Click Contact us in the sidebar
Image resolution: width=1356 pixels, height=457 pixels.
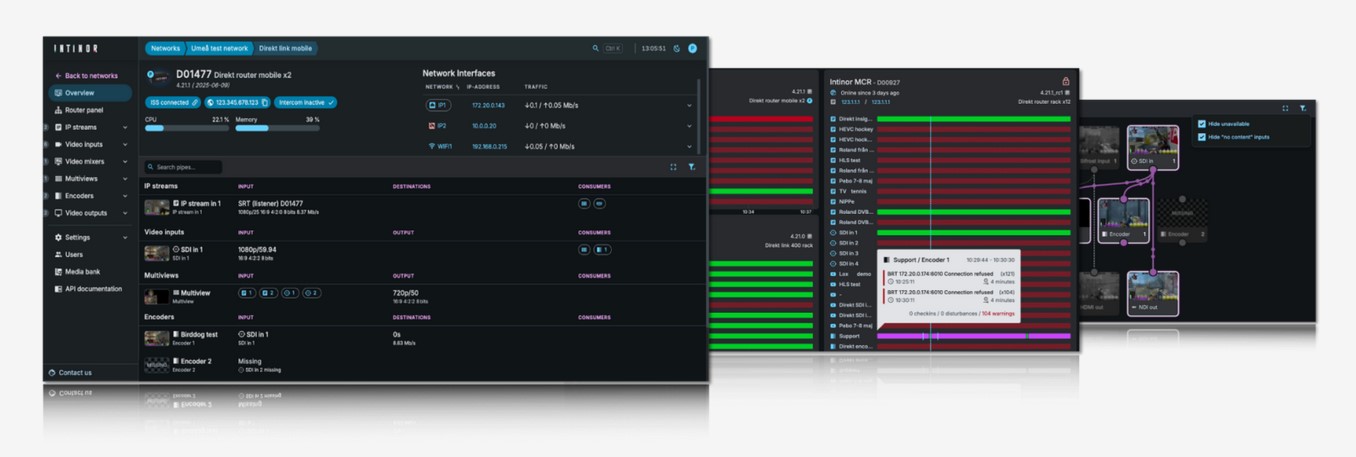tap(74, 373)
